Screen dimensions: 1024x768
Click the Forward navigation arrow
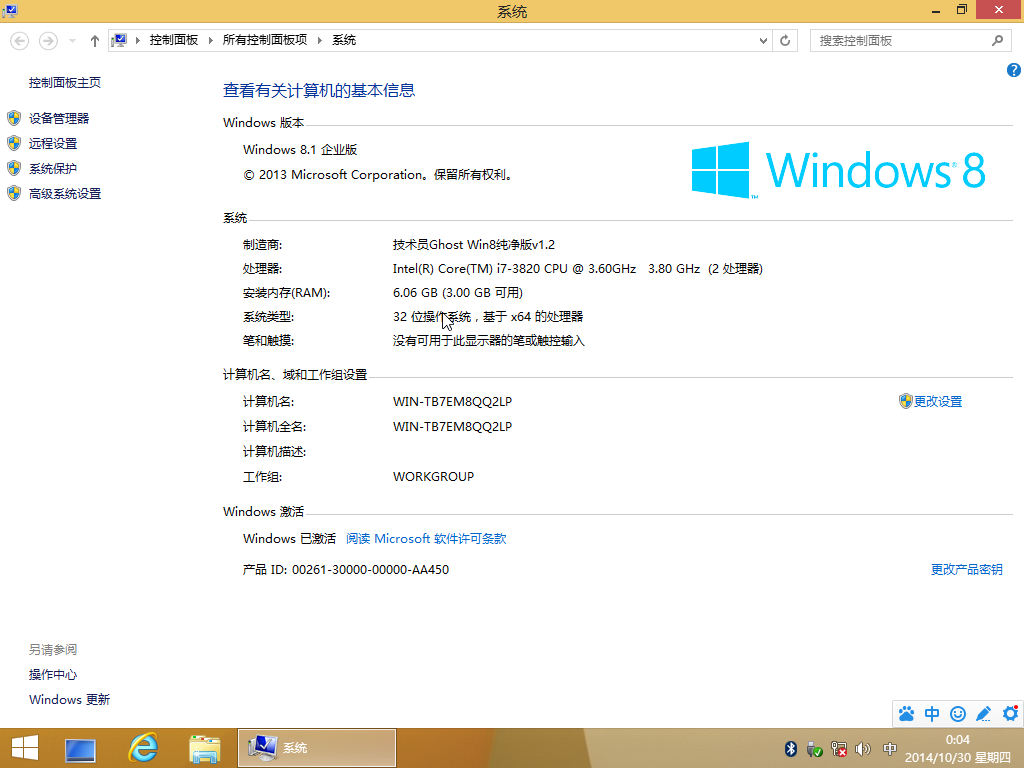click(x=48, y=40)
